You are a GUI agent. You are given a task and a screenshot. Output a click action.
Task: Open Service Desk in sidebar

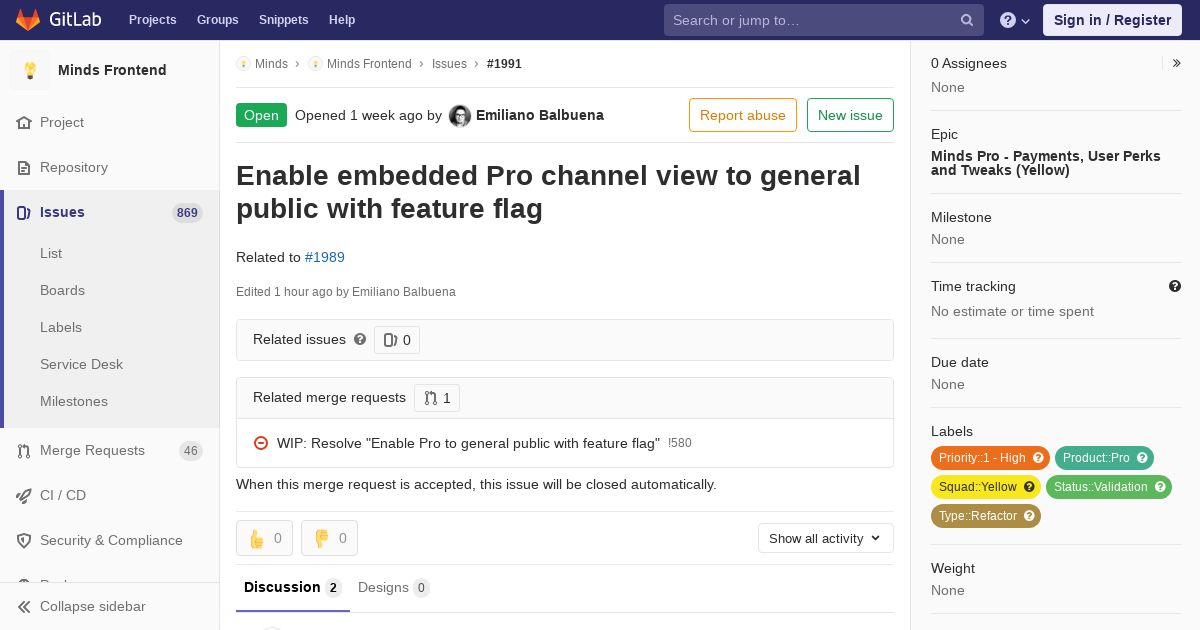pos(81,364)
